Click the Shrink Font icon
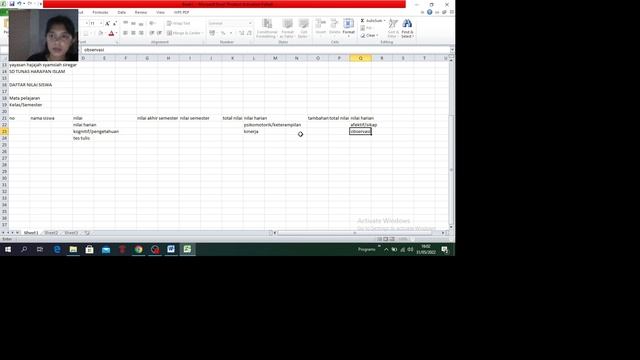This screenshot has height=360, width=640. 115,24
